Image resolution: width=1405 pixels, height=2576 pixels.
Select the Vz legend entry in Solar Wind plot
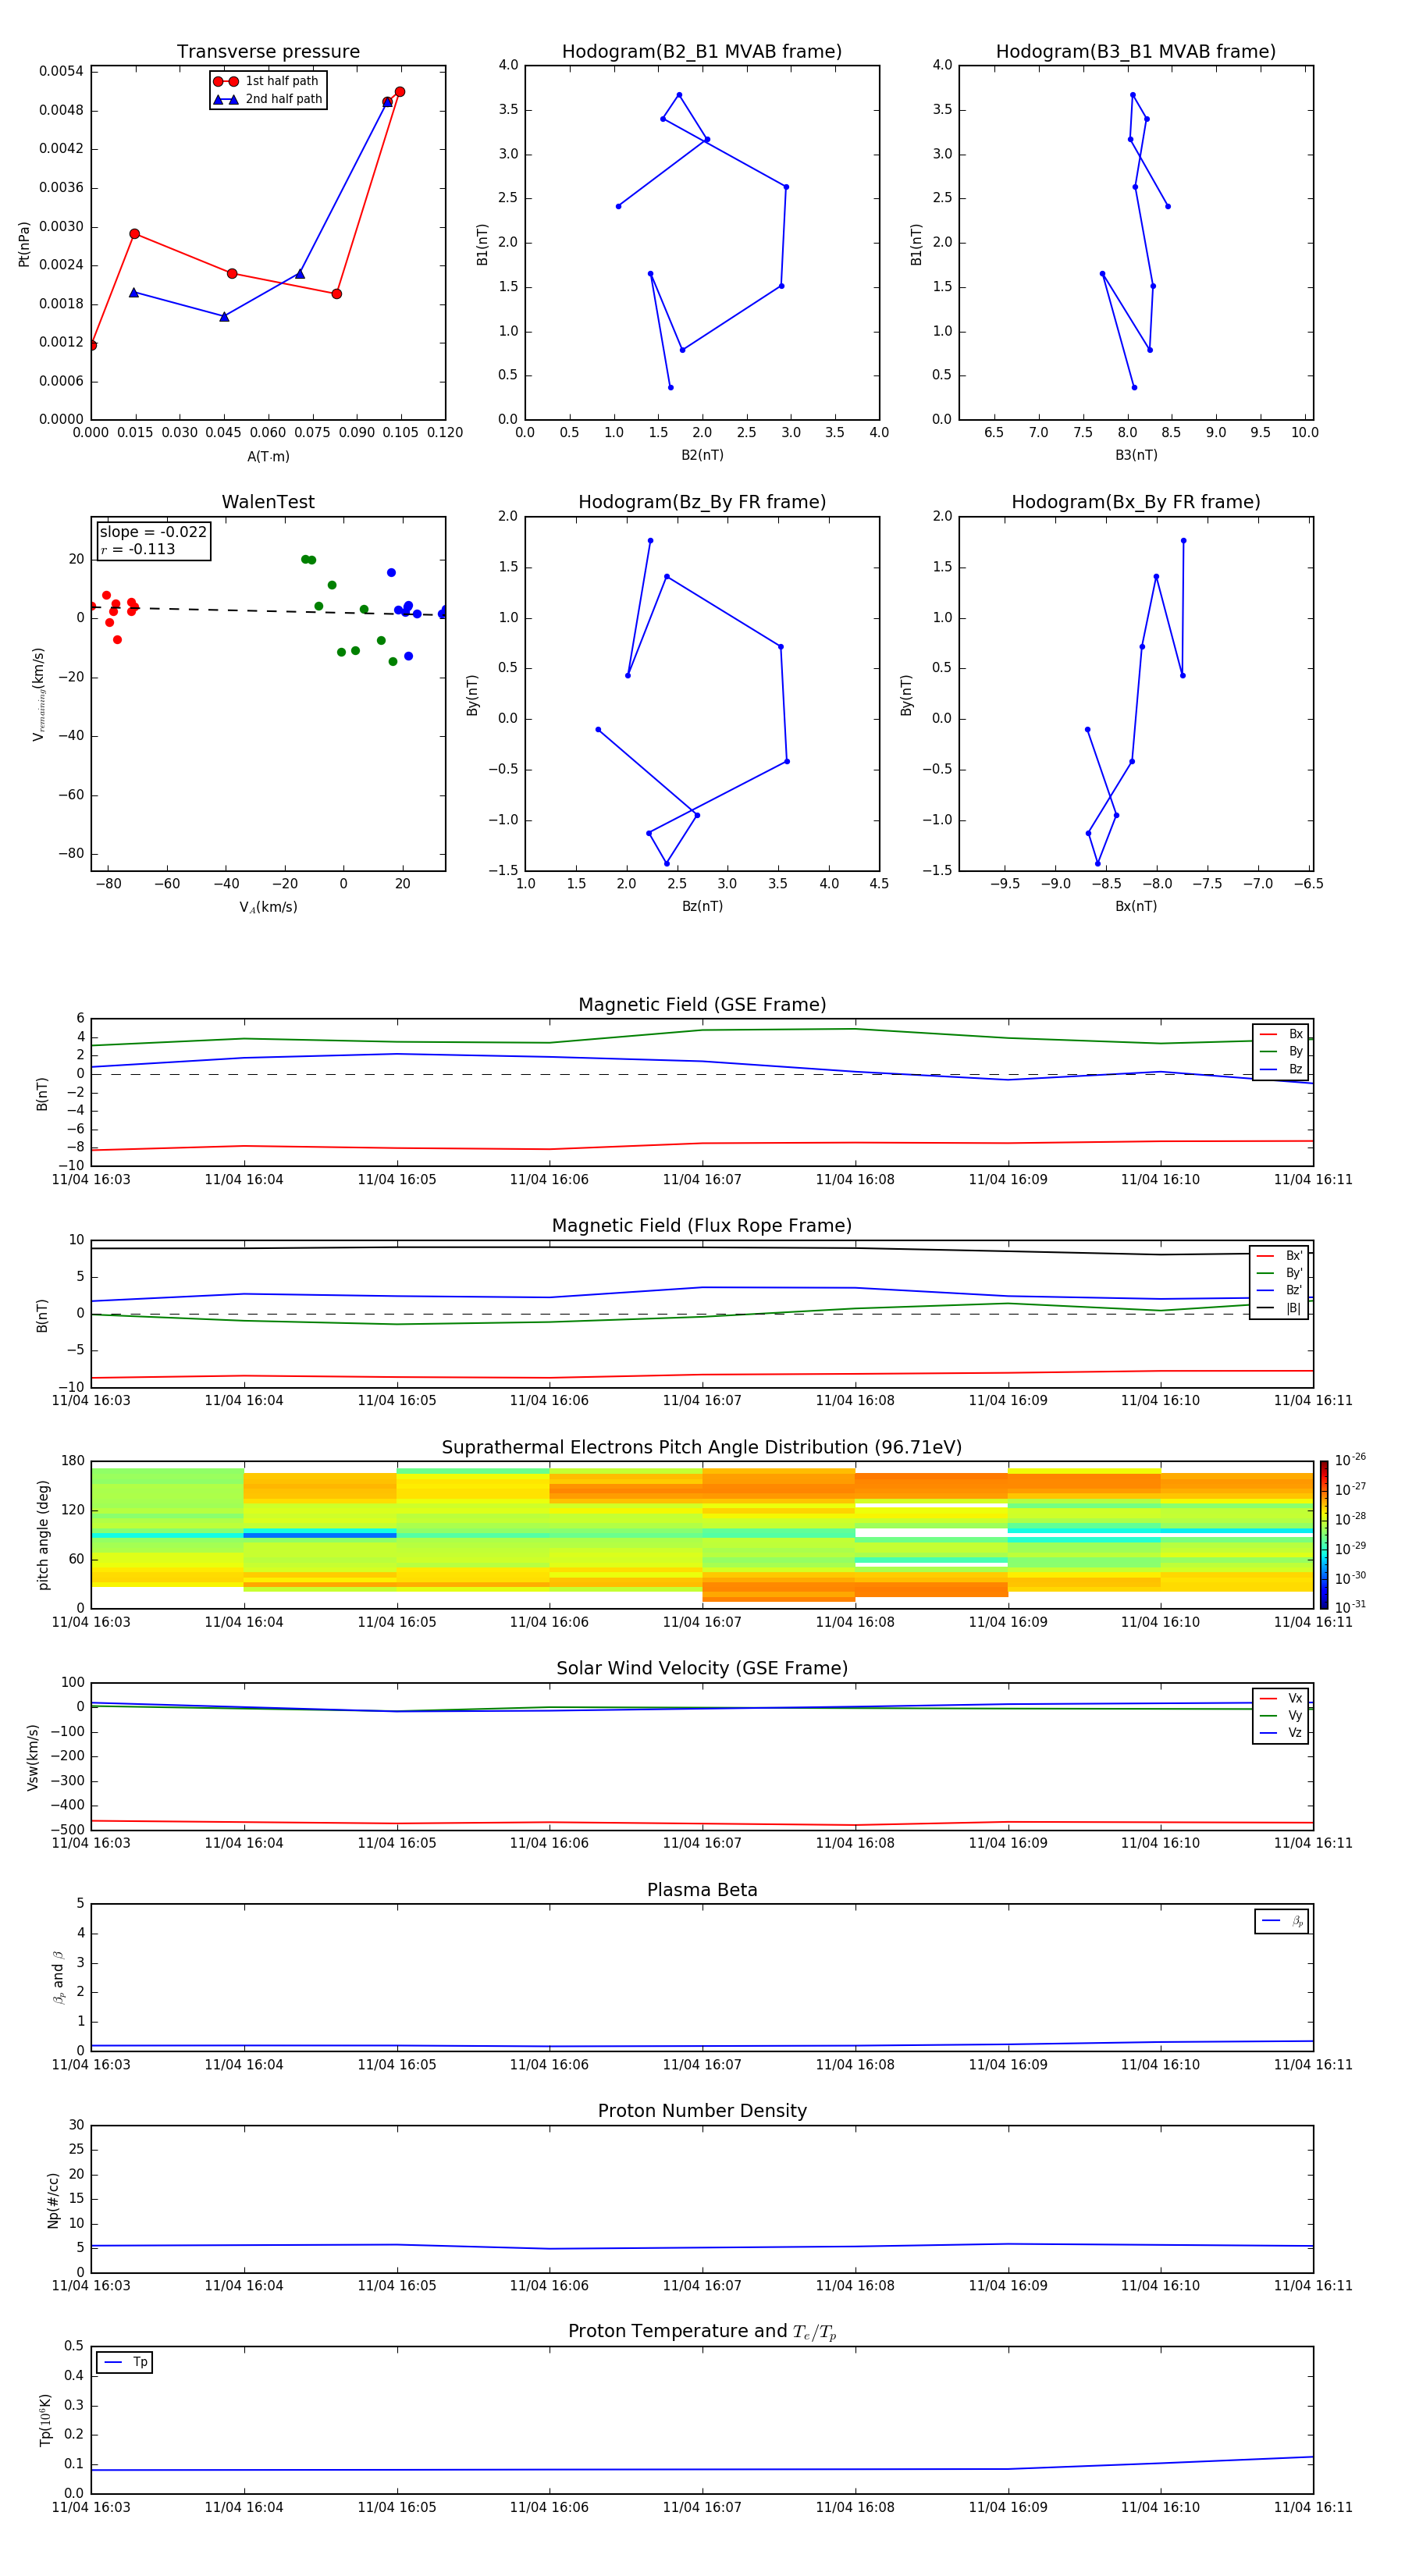(1281, 1733)
